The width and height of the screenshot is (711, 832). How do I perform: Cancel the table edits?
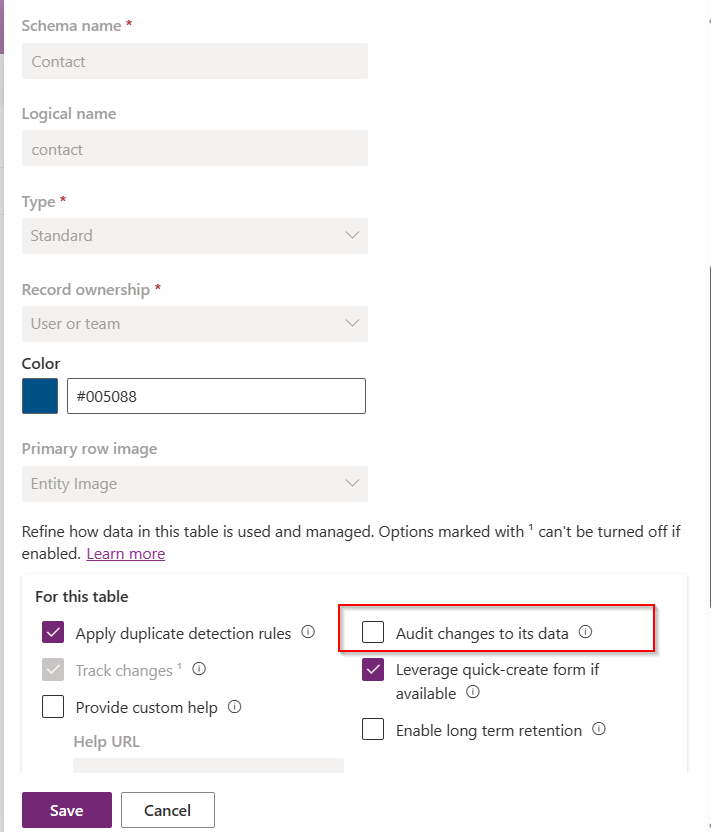point(168,810)
